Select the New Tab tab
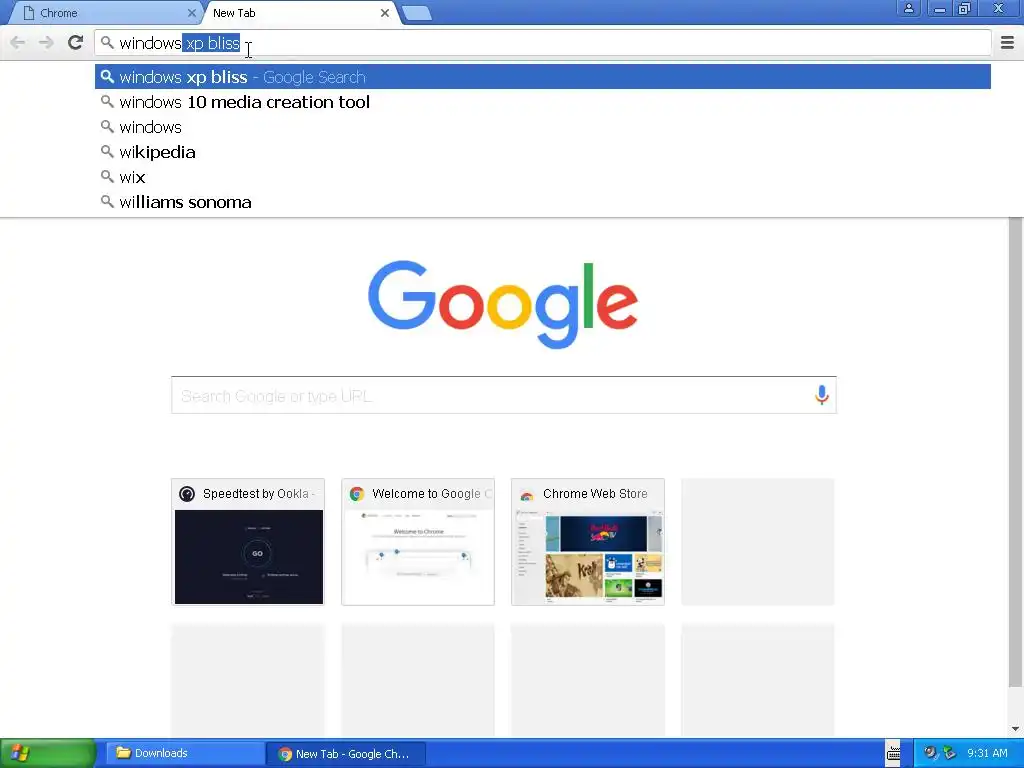The width and height of the screenshot is (1024, 768). (x=302, y=13)
